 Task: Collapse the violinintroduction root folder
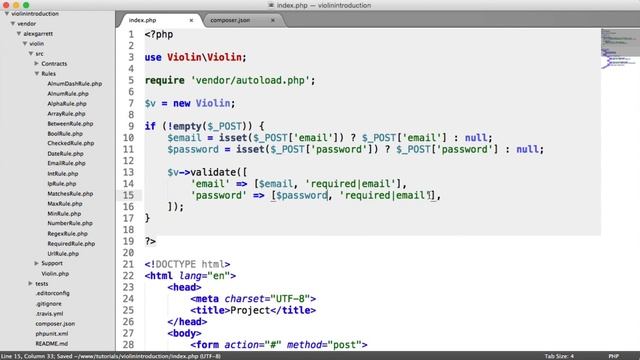(x=7, y=13)
